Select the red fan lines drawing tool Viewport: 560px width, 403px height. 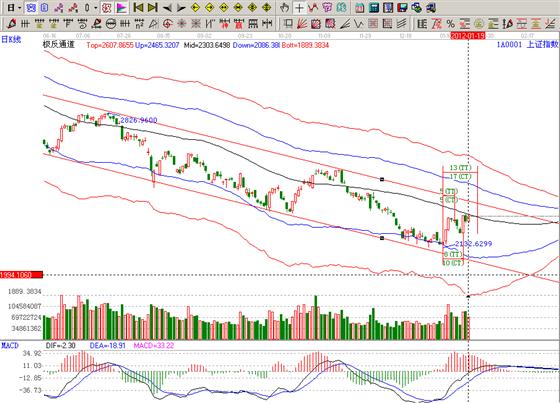point(302,24)
